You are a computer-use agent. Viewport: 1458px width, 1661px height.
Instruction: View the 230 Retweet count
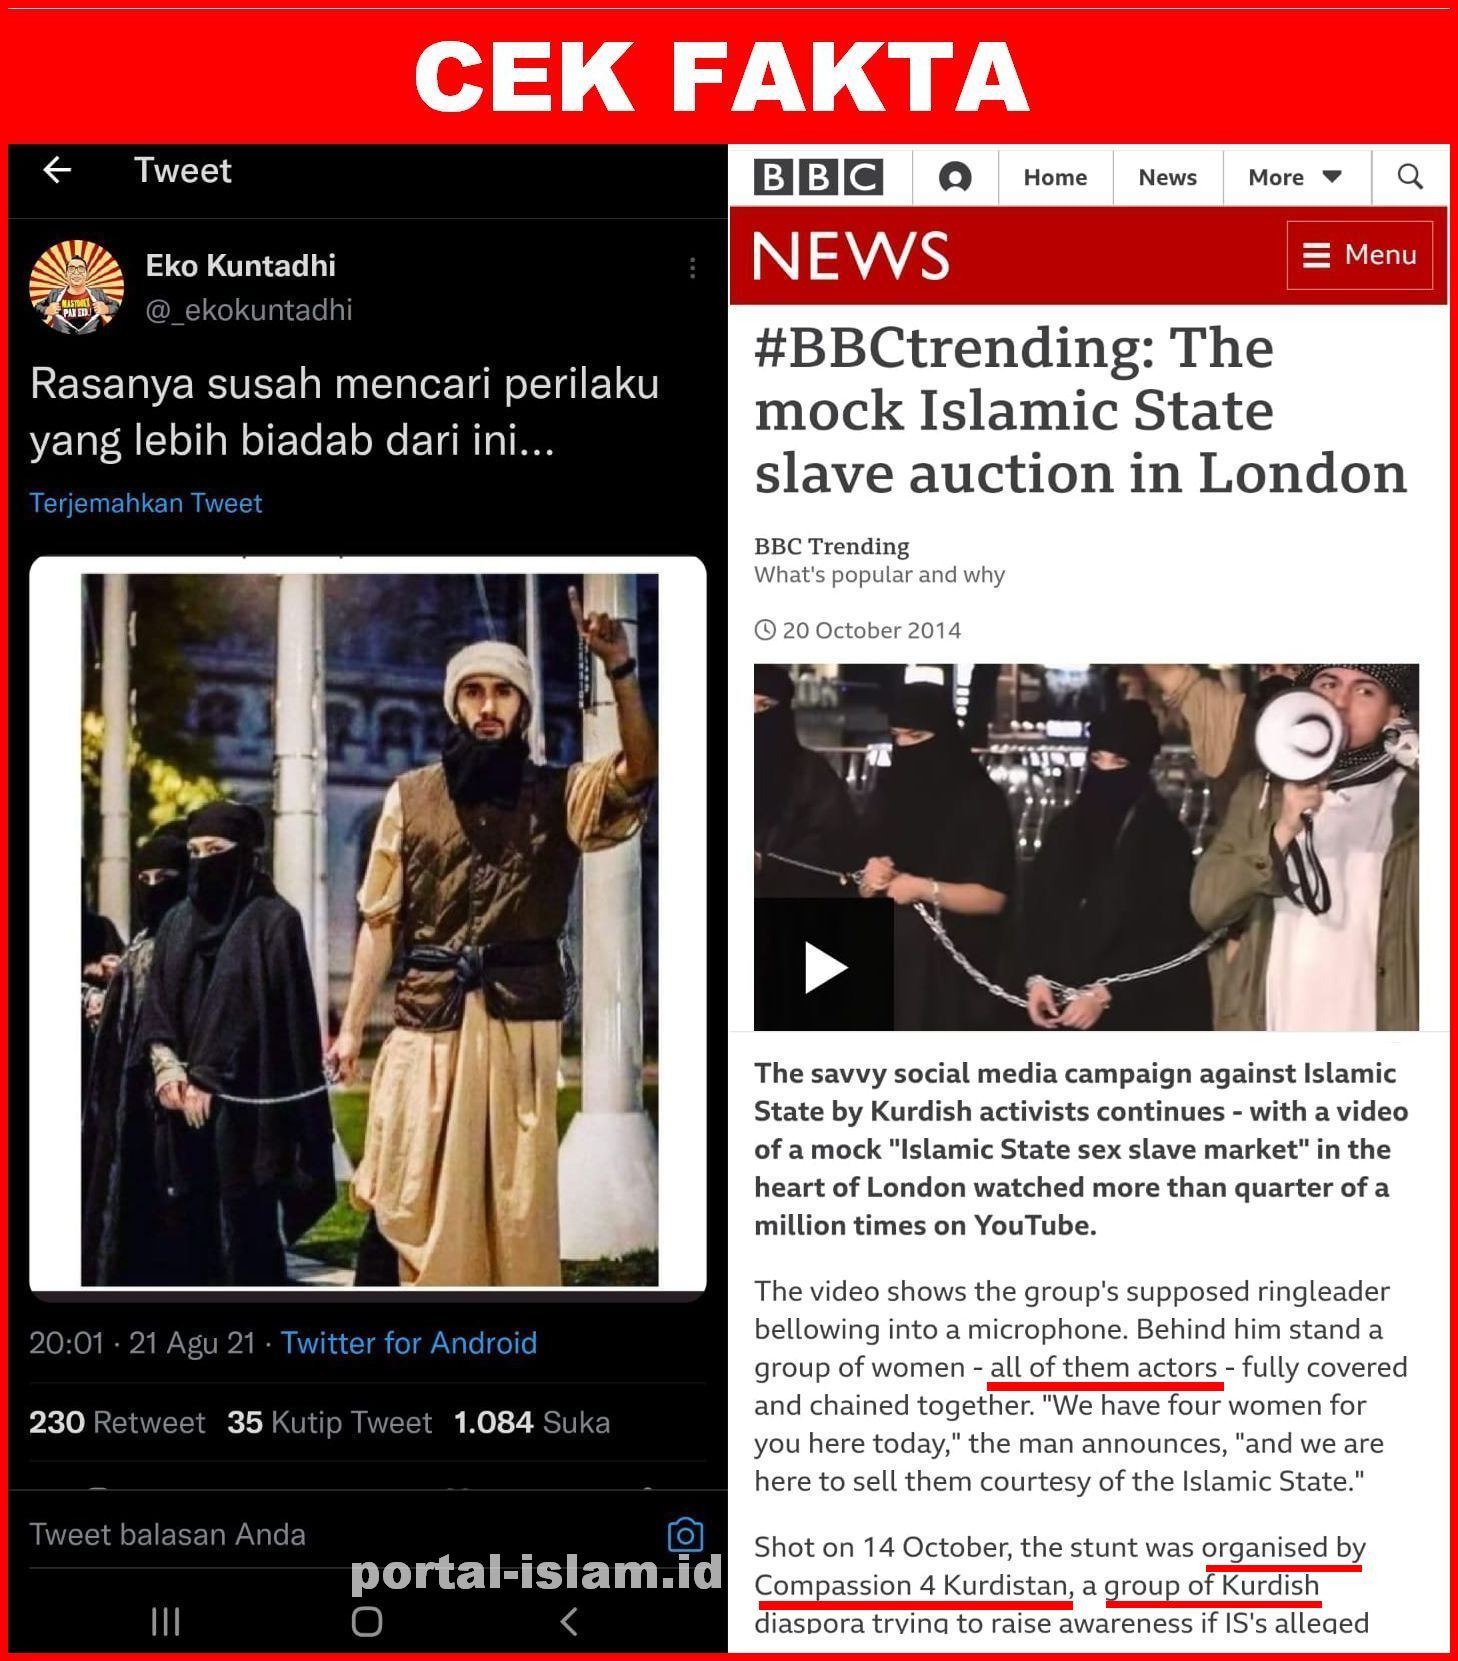pyautogui.click(x=116, y=1422)
